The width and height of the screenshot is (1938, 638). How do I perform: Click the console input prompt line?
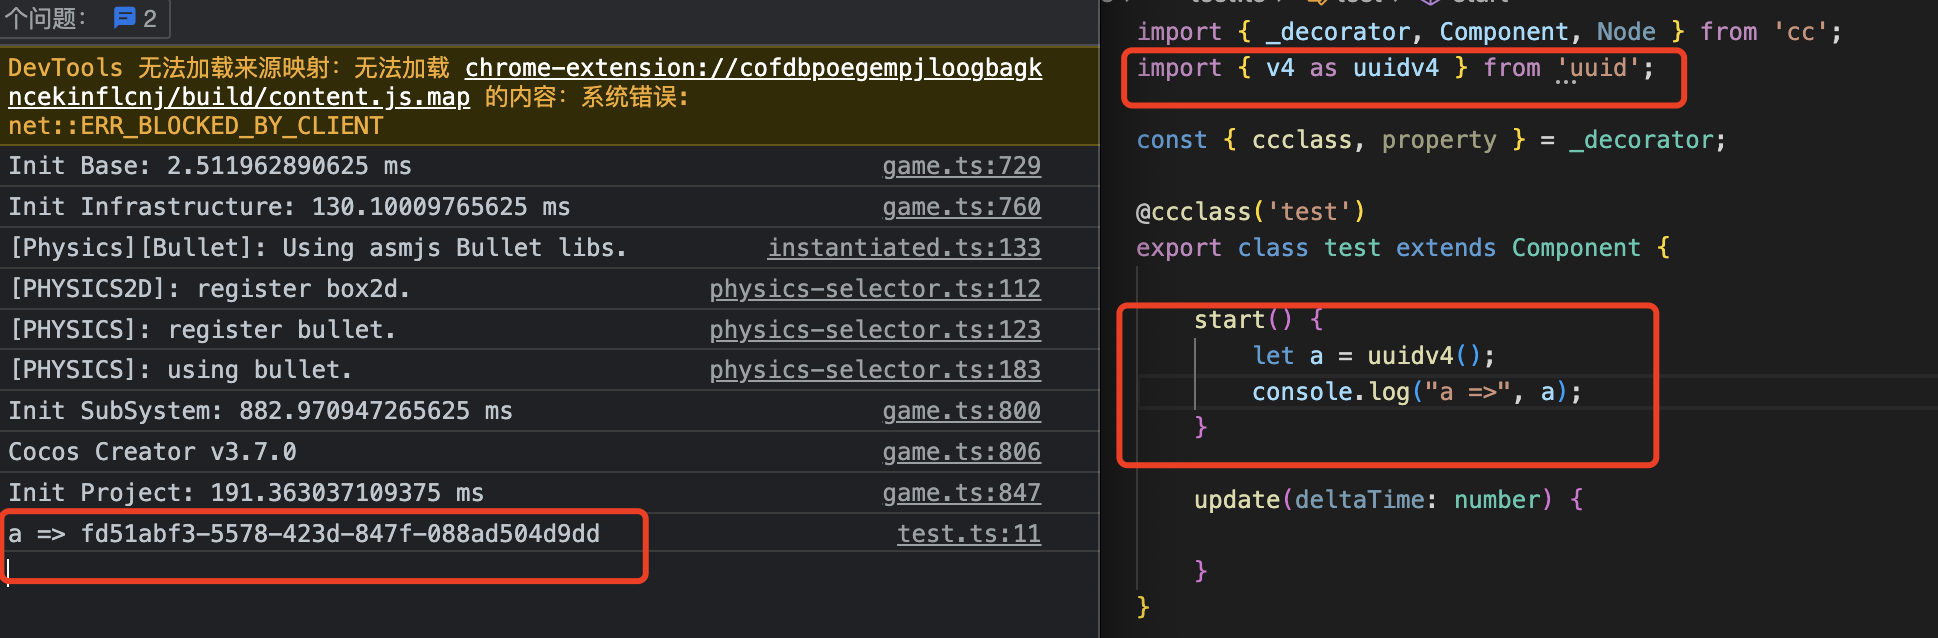pyautogui.click(x=300, y=569)
